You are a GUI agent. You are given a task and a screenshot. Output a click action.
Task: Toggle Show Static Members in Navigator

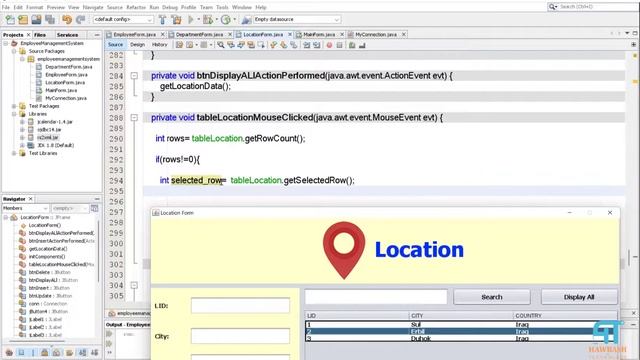tap(33, 353)
